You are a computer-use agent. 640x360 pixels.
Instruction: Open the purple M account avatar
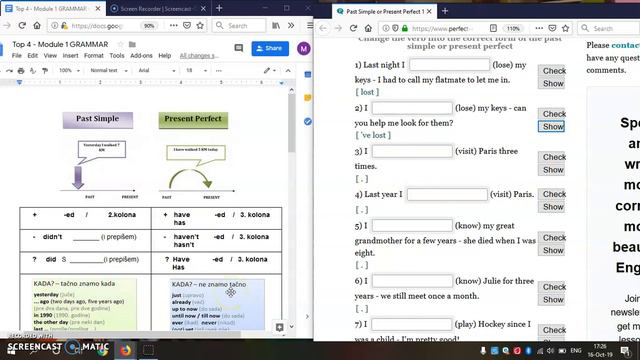303,49
